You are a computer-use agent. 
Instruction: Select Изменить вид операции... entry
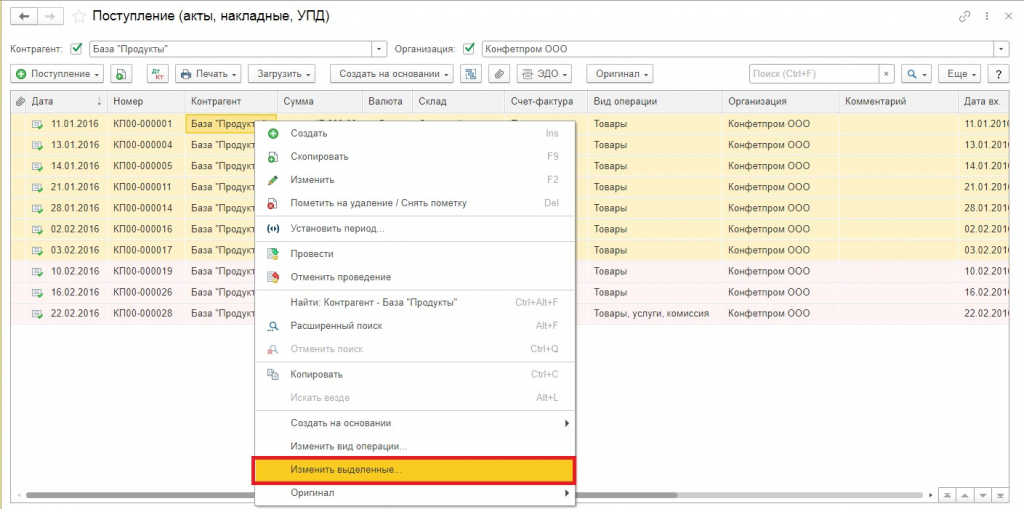pyautogui.click(x=415, y=447)
